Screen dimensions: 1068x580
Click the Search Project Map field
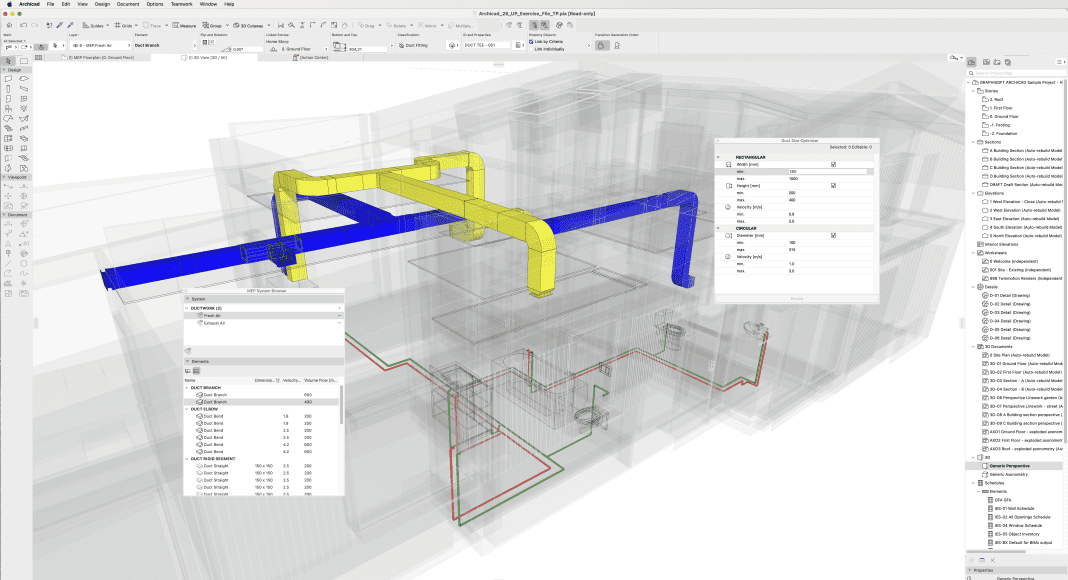pyautogui.click(x=1015, y=72)
